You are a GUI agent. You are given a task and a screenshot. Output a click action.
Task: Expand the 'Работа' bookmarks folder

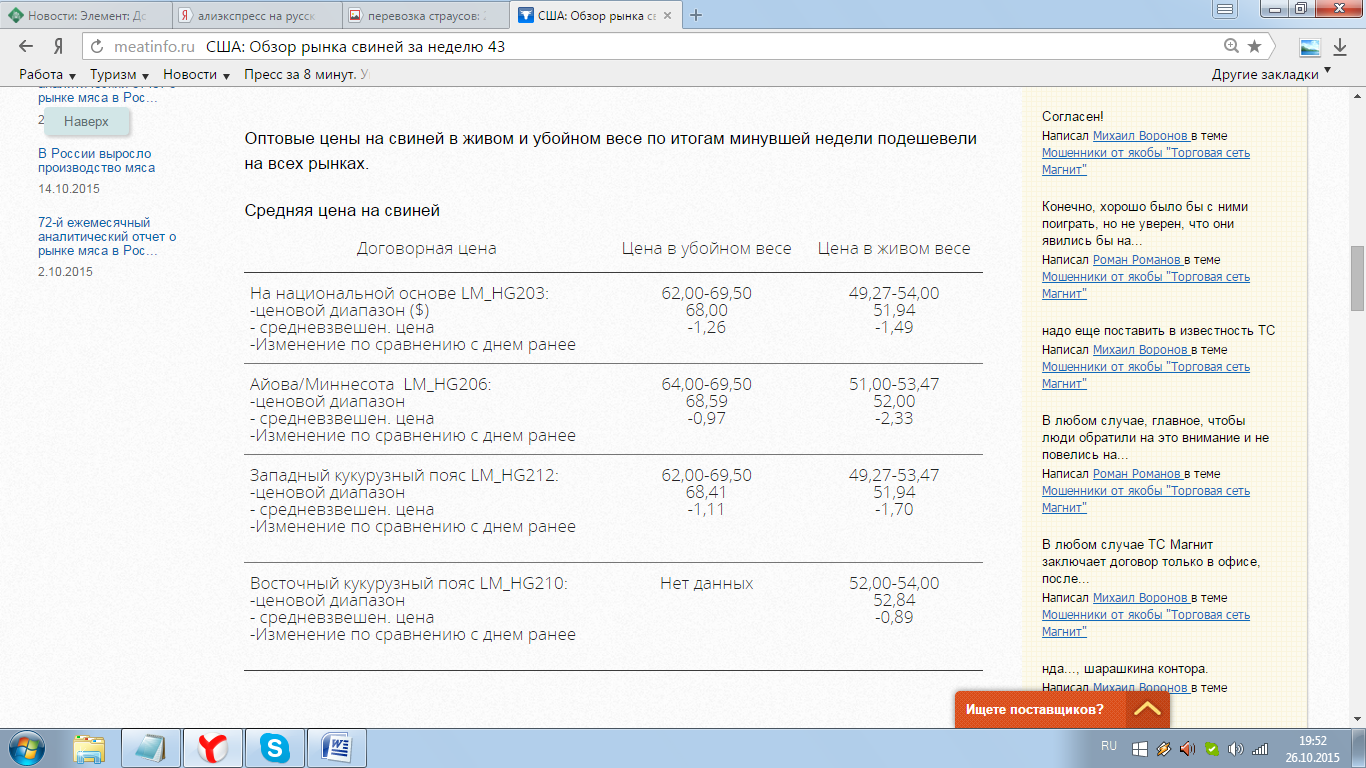click(x=48, y=75)
